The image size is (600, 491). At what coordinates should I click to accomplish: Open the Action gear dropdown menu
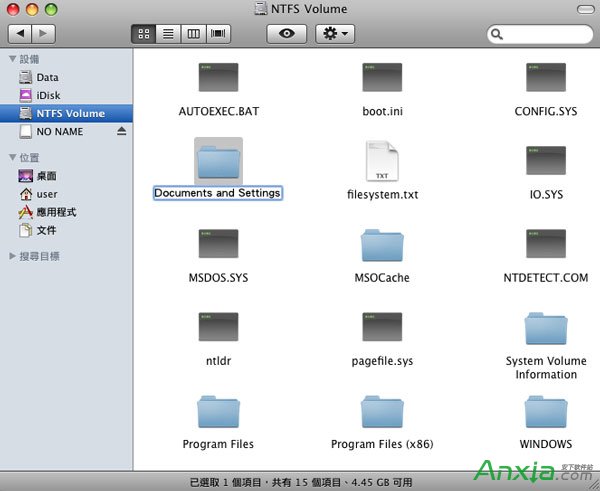[x=334, y=34]
